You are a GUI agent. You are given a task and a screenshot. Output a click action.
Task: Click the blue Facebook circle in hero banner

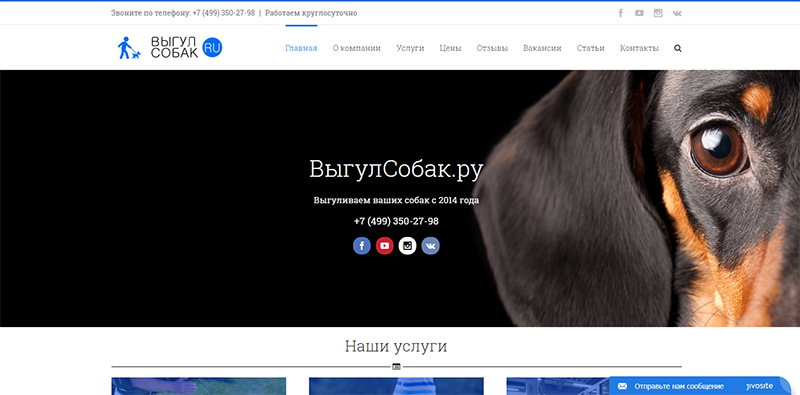[362, 245]
